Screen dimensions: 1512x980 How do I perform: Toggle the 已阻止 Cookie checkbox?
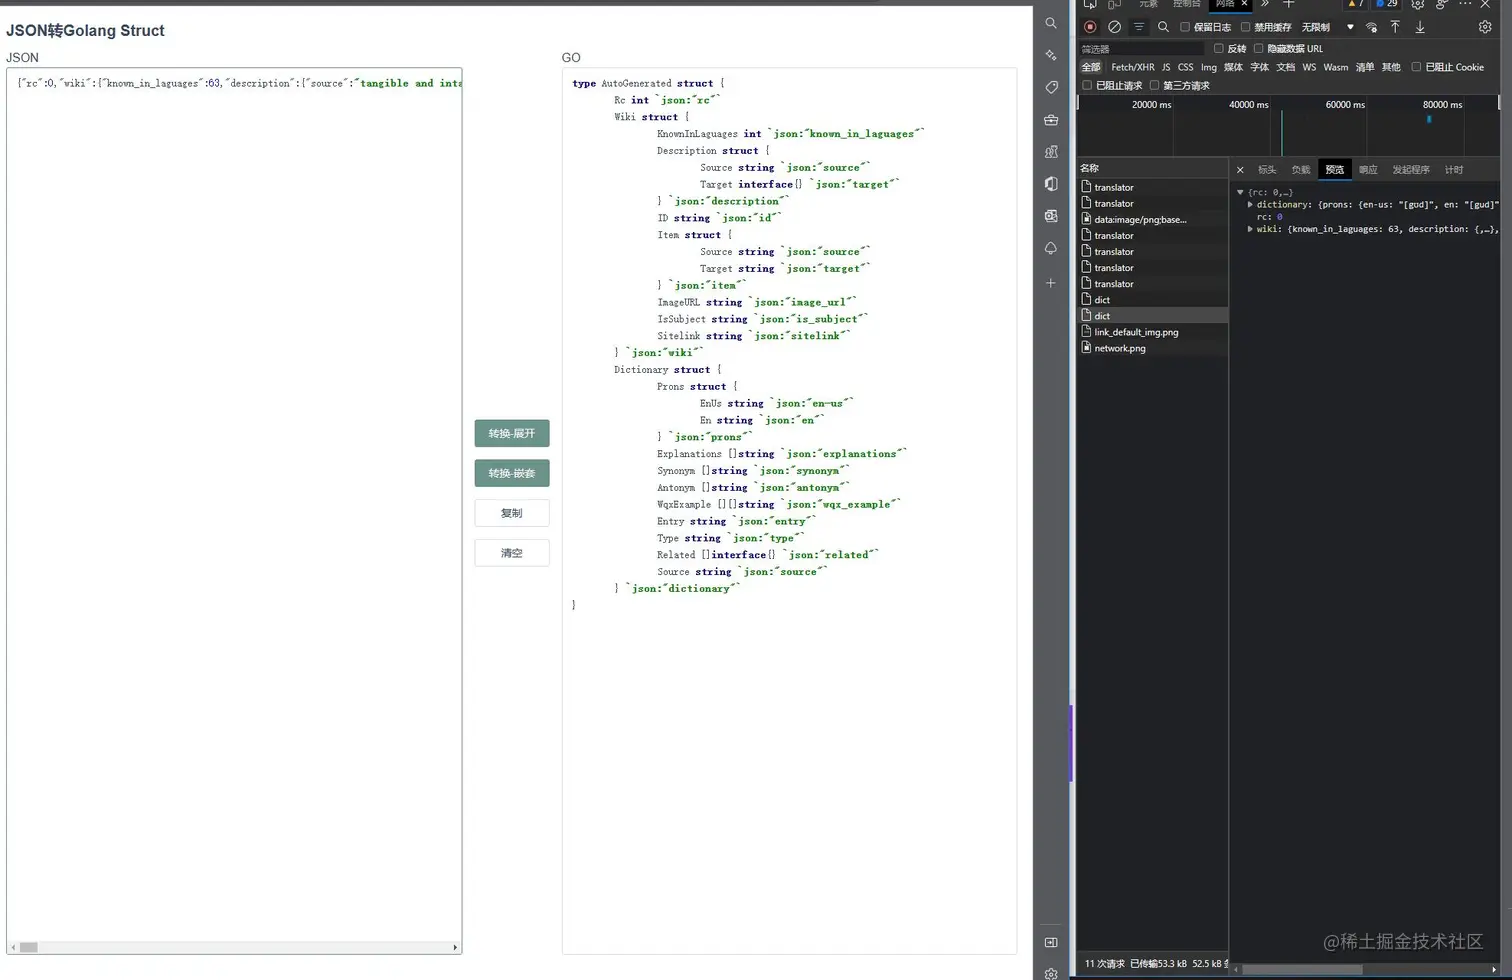1416,67
